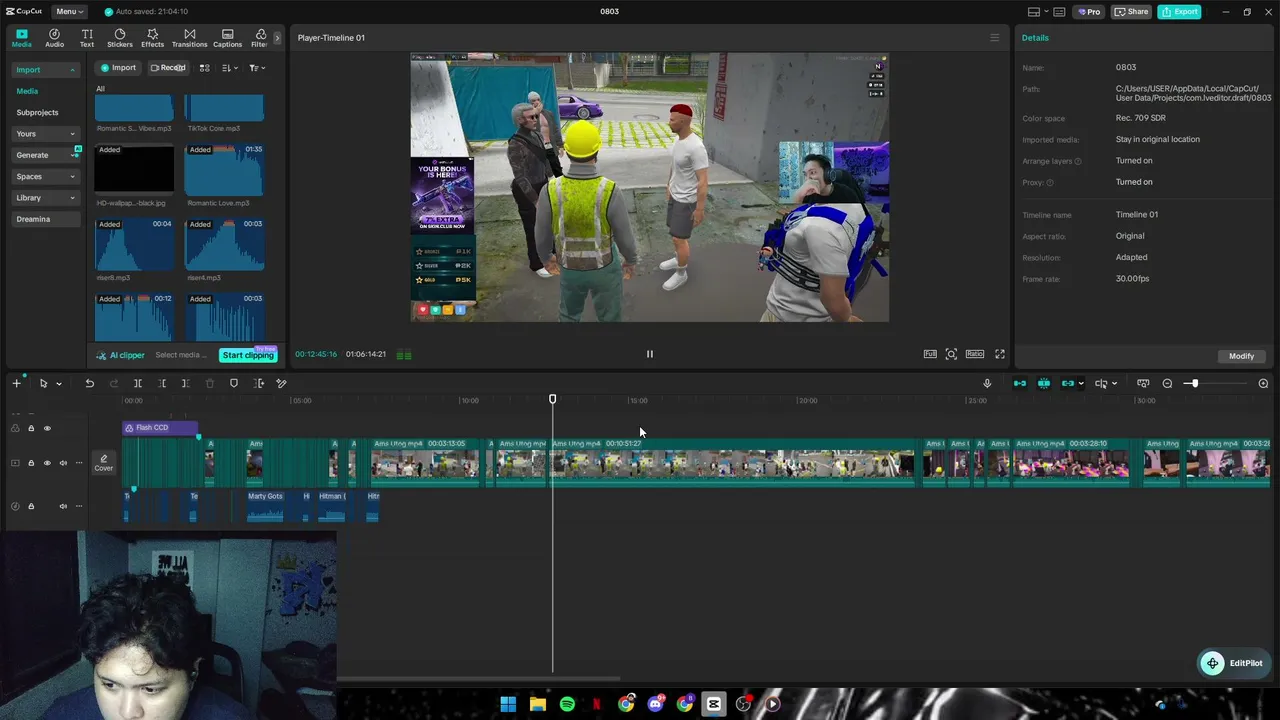Lock the Flash CCD effect track
Image resolution: width=1280 pixels, height=720 pixels.
click(31, 428)
